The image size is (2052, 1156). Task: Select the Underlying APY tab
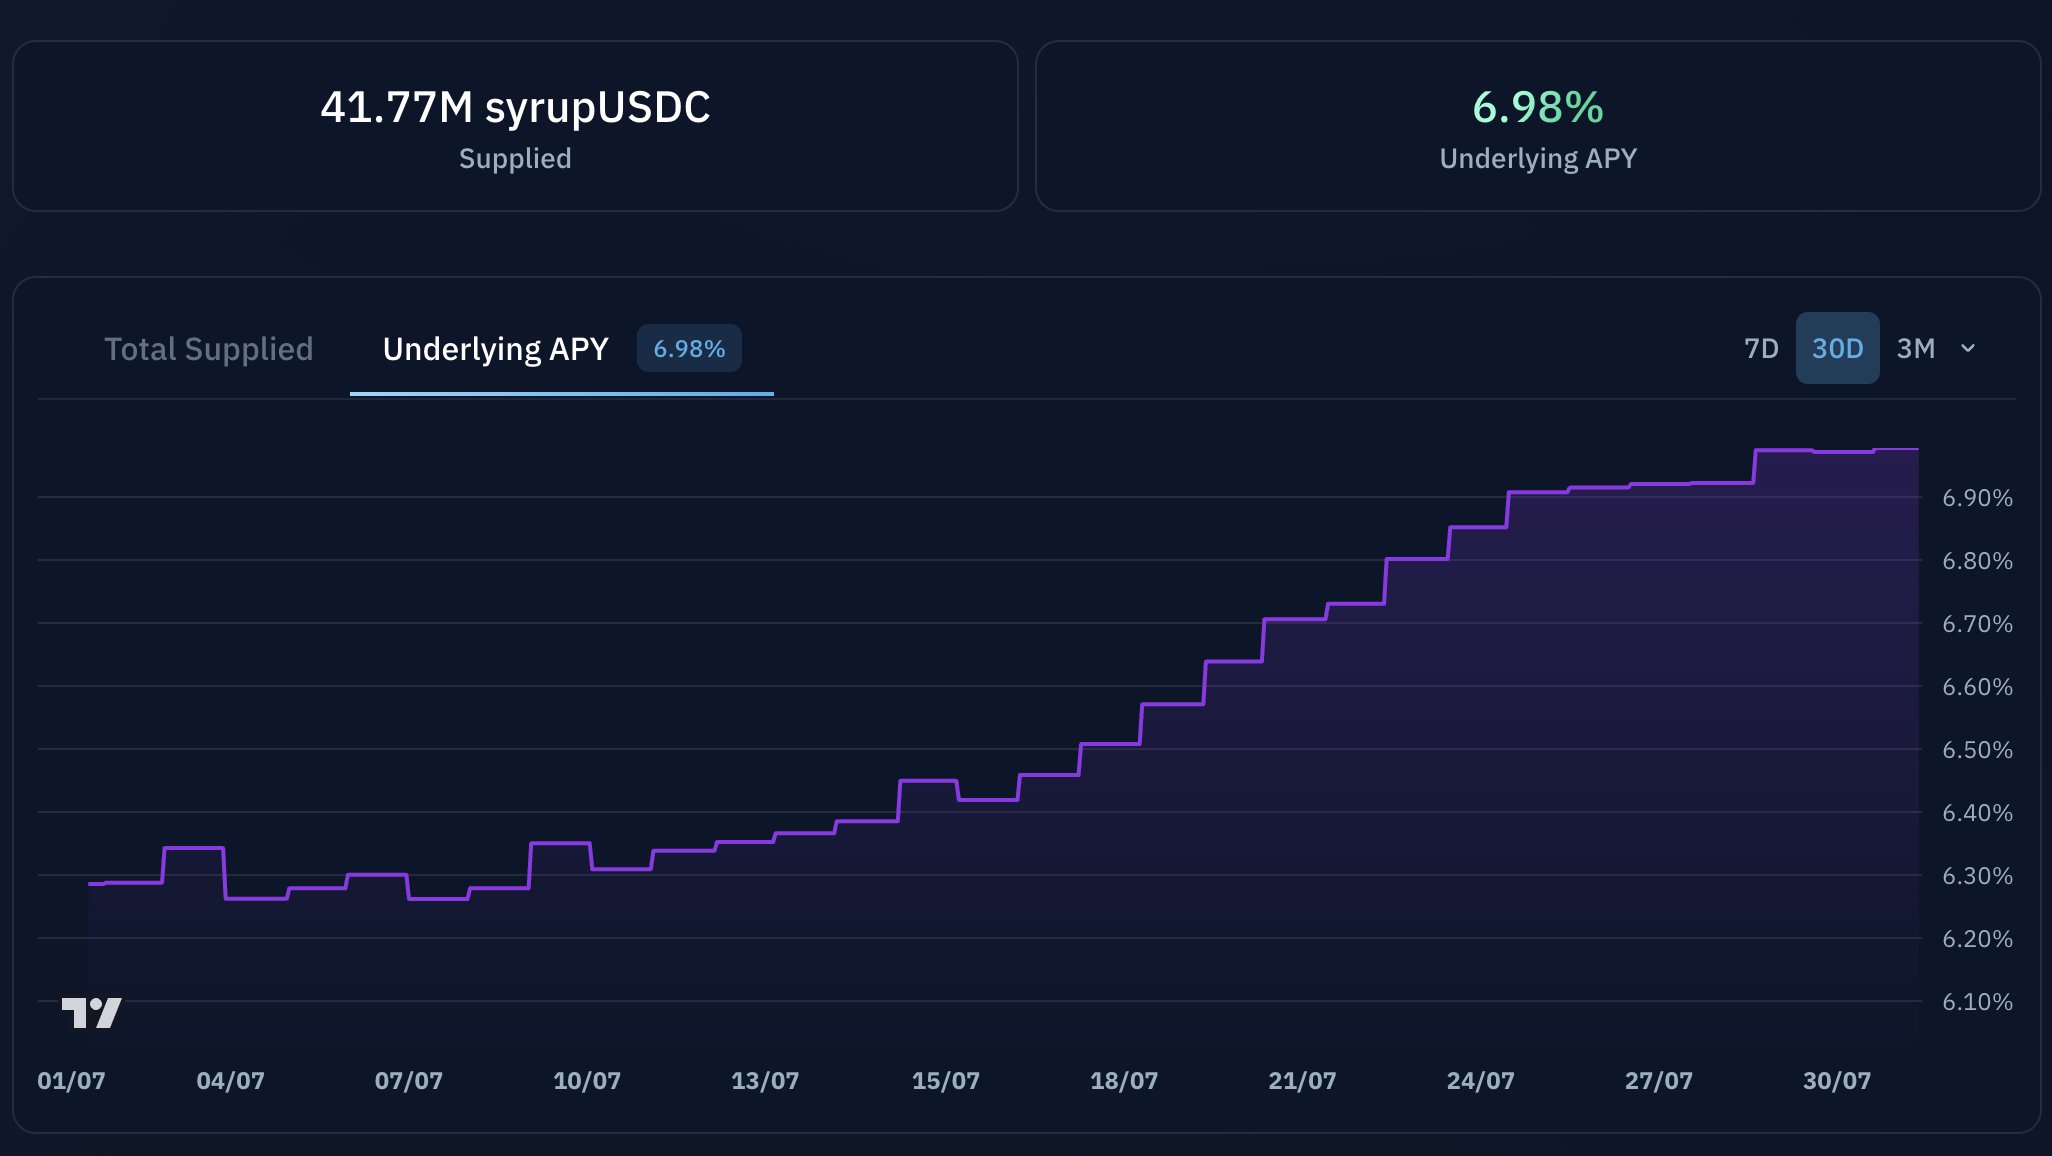click(495, 349)
